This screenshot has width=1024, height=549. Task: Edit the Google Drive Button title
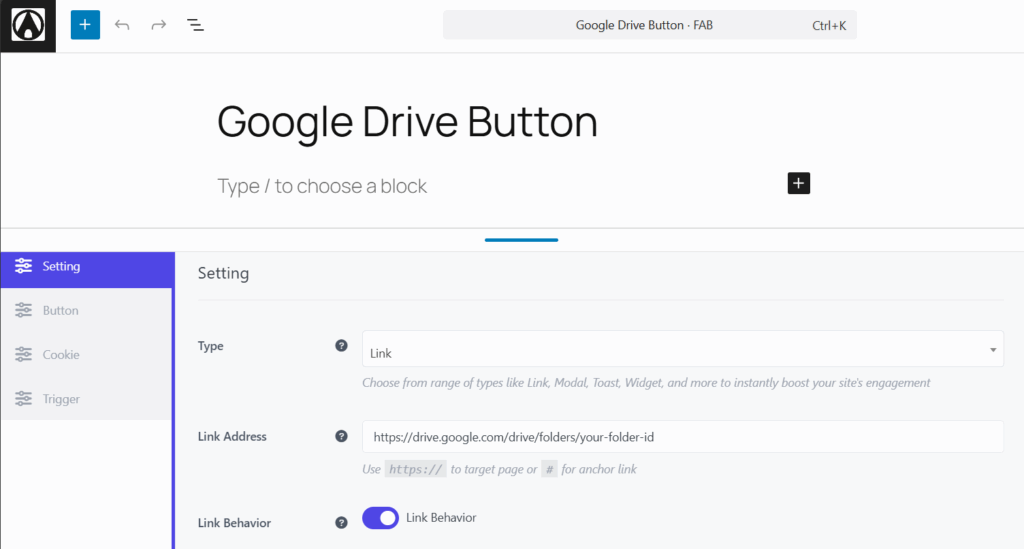[x=407, y=121]
